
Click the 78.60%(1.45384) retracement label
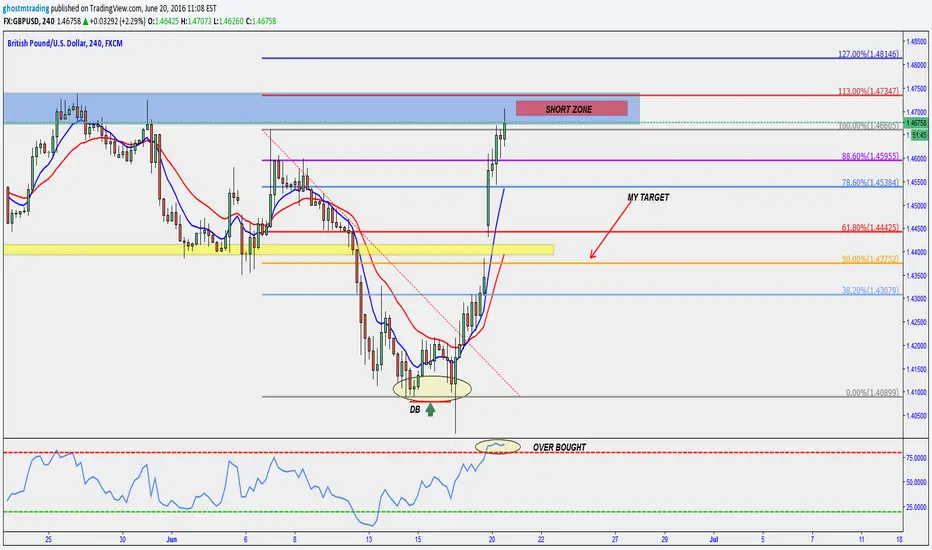(870, 183)
